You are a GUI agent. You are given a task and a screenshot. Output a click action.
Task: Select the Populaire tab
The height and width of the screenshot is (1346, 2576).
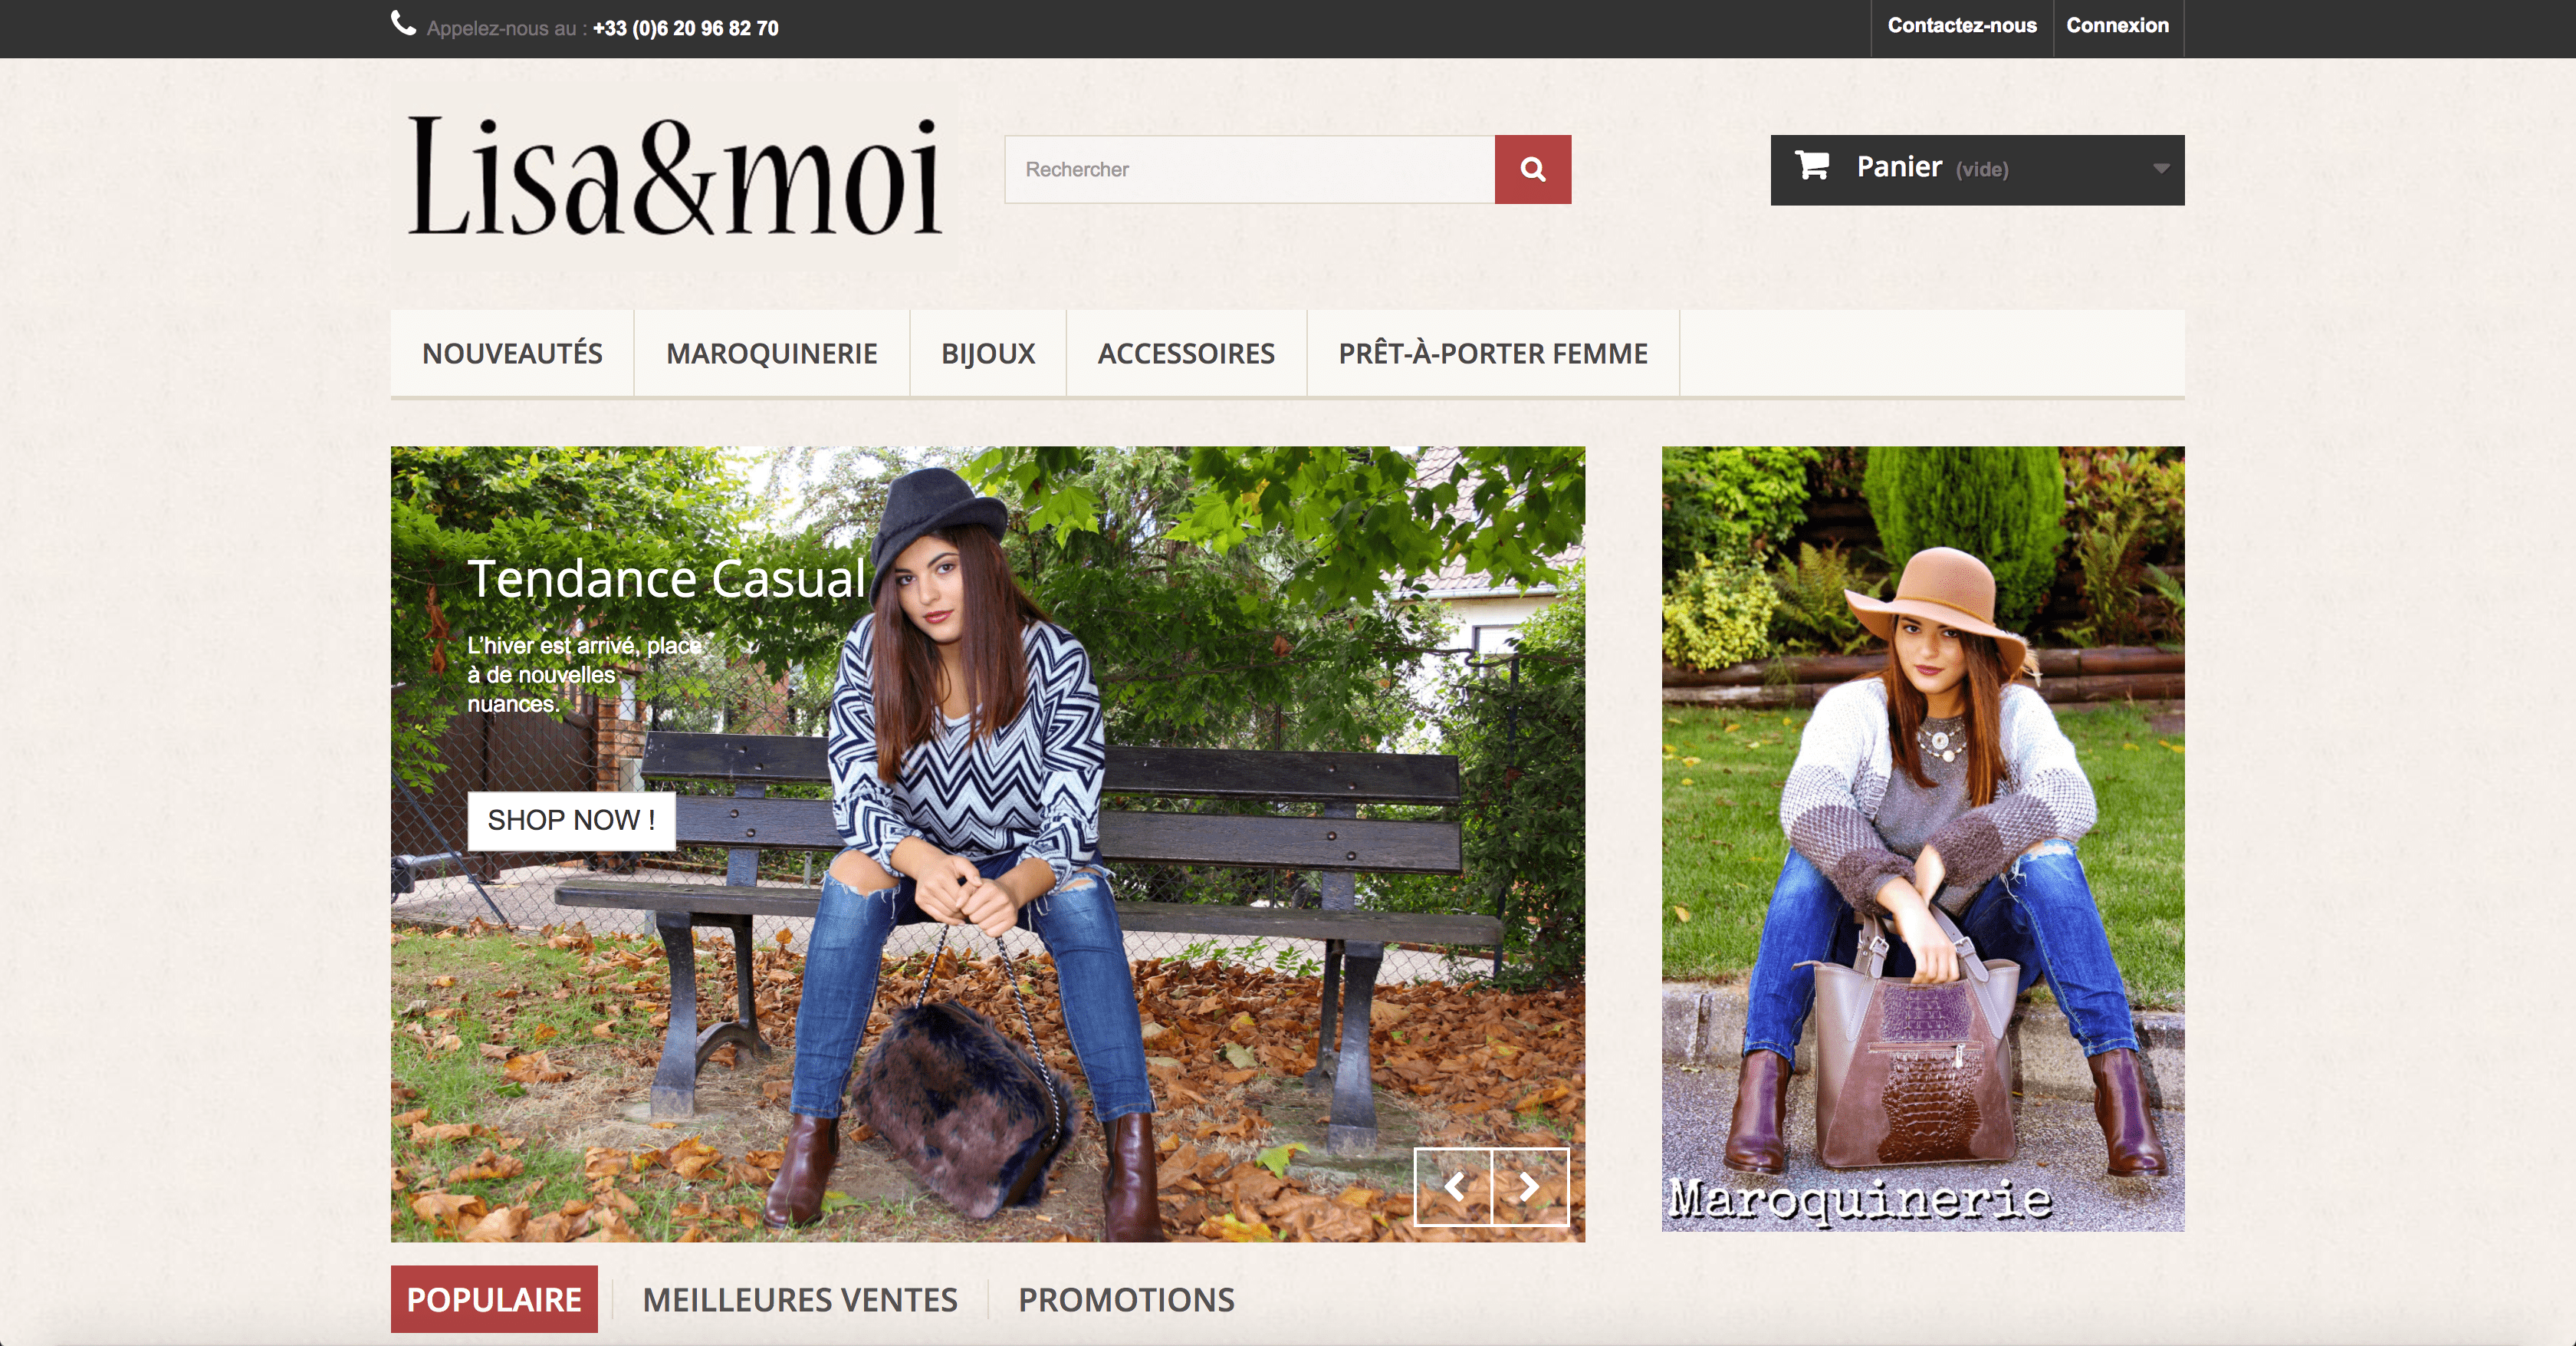click(x=494, y=1299)
